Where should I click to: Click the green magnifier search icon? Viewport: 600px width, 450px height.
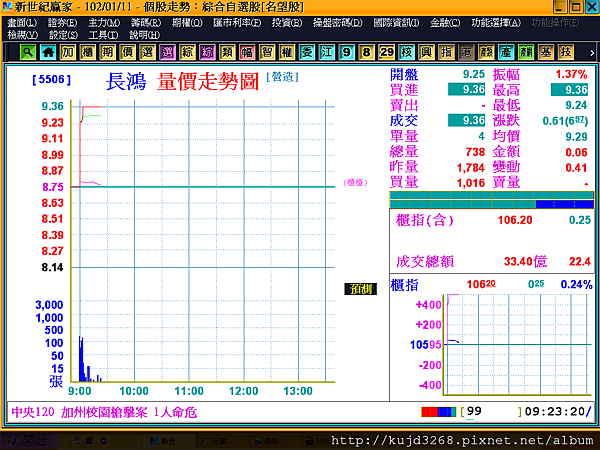click(28, 52)
